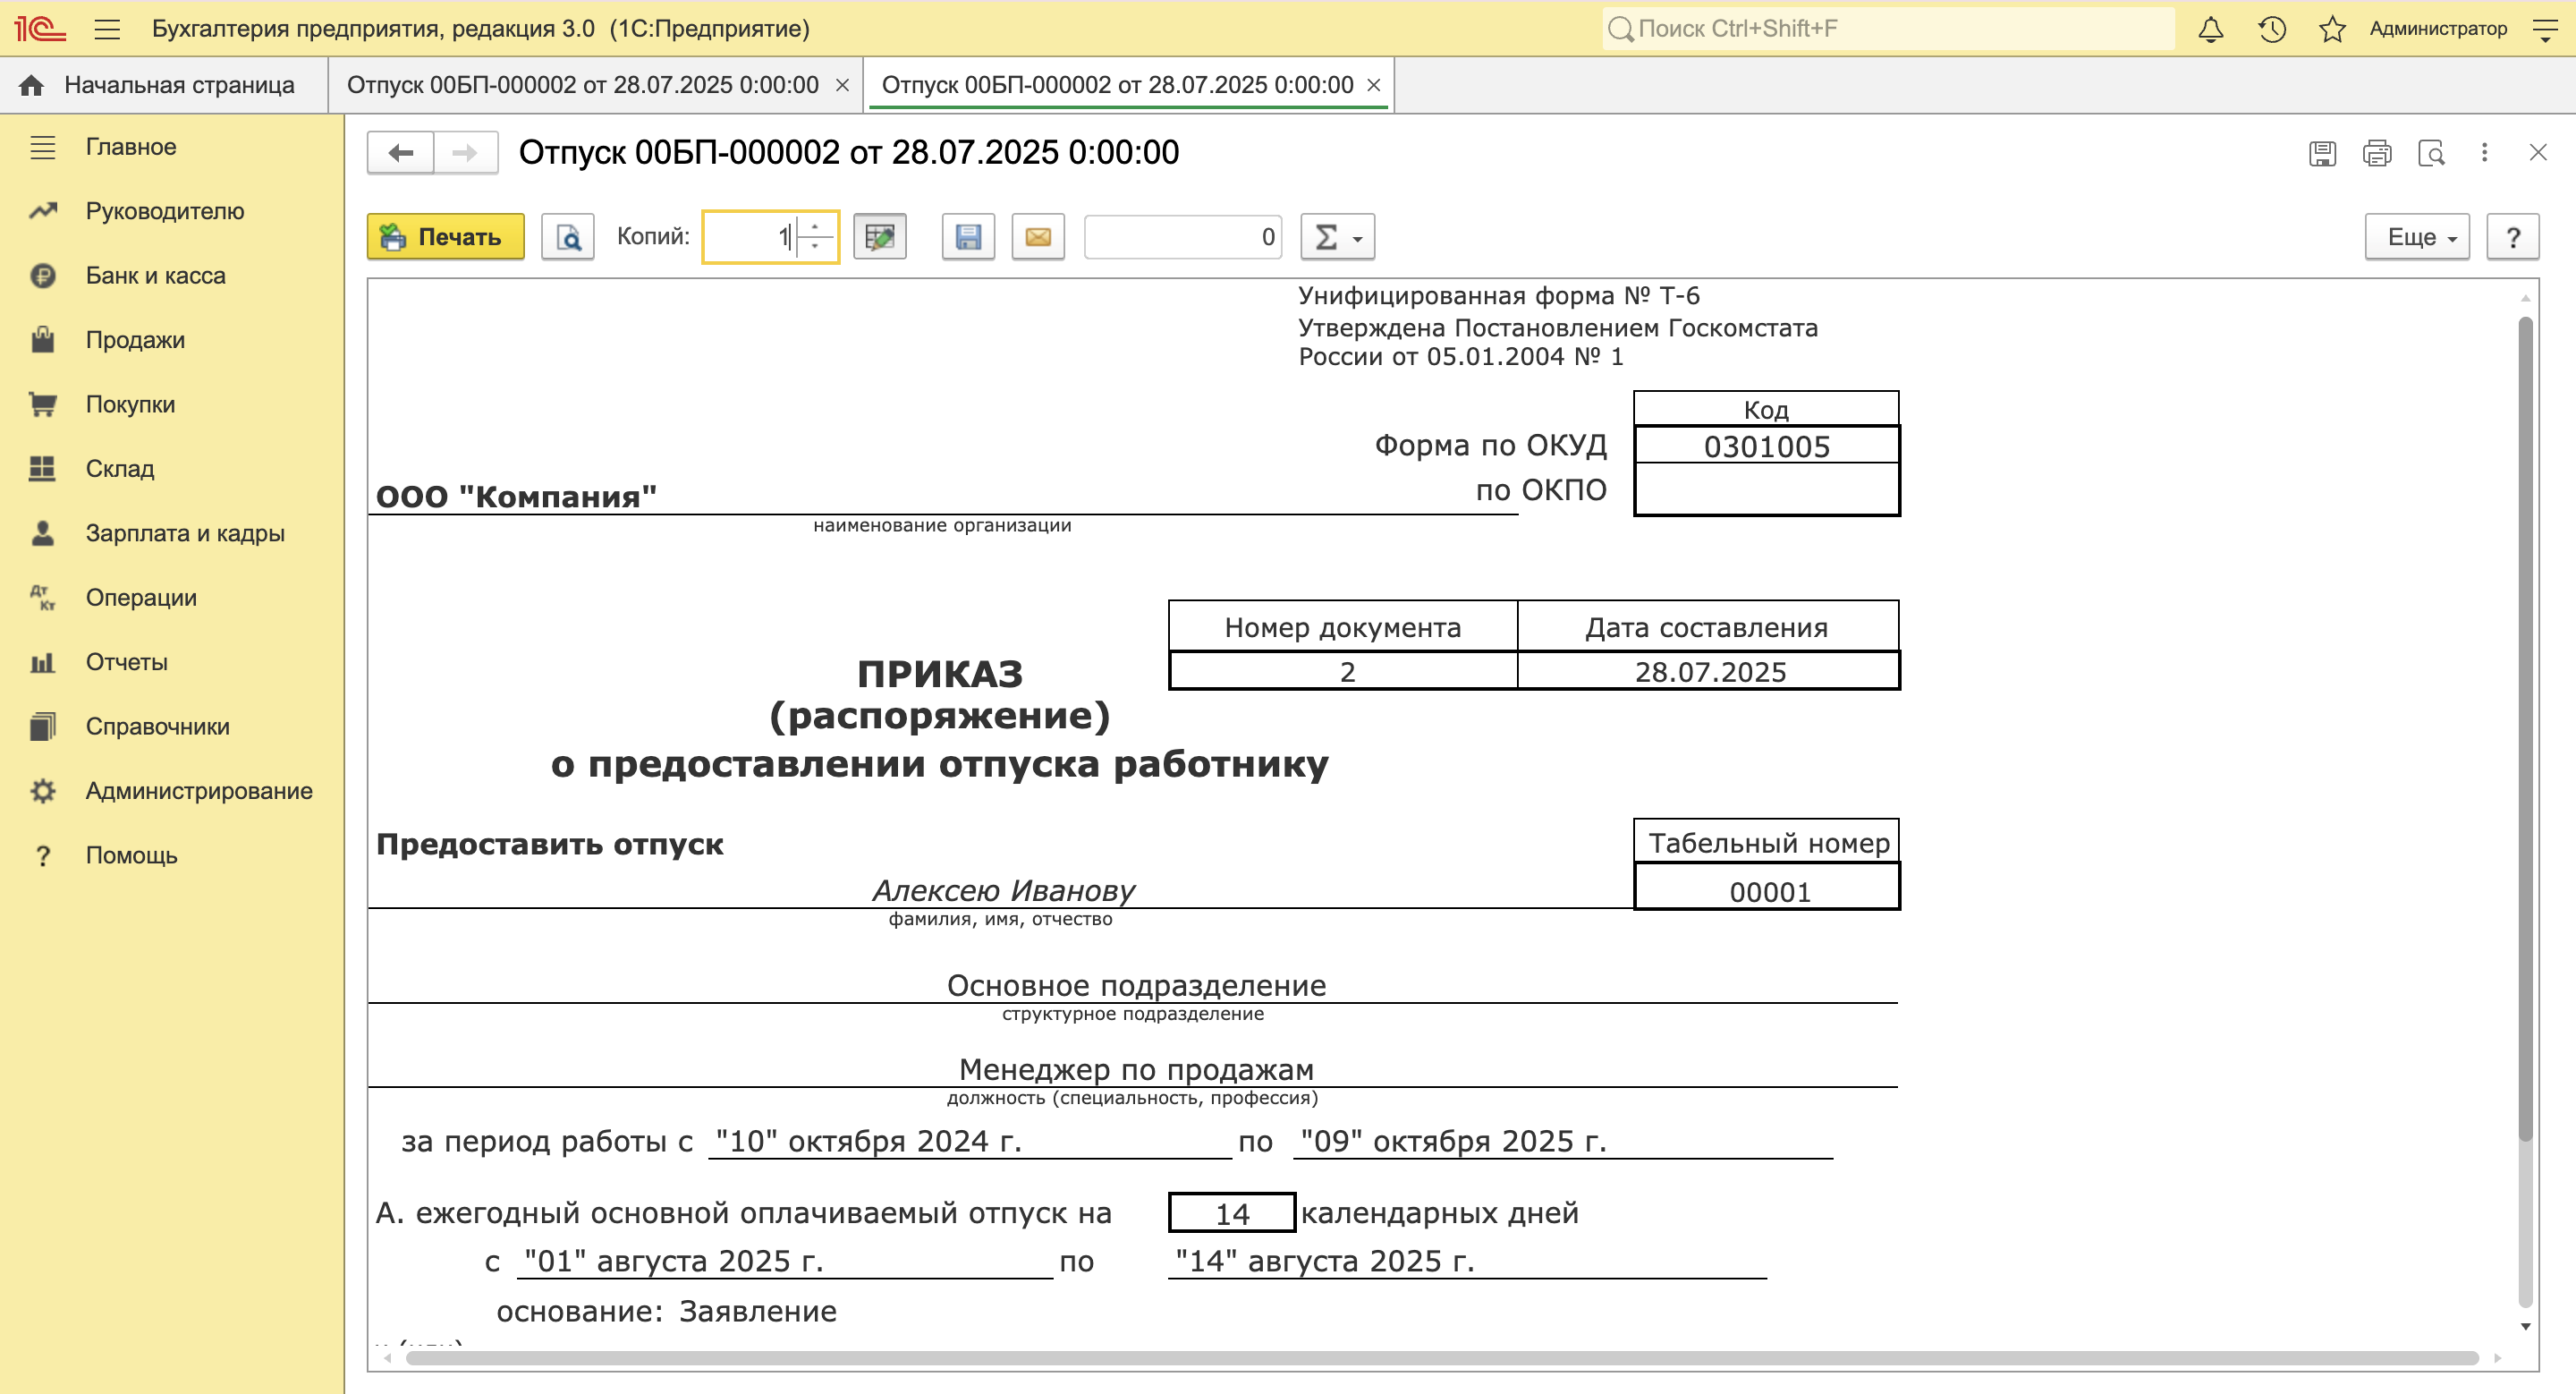
Task: Click the sum field showing 0
Action: pos(1183,237)
